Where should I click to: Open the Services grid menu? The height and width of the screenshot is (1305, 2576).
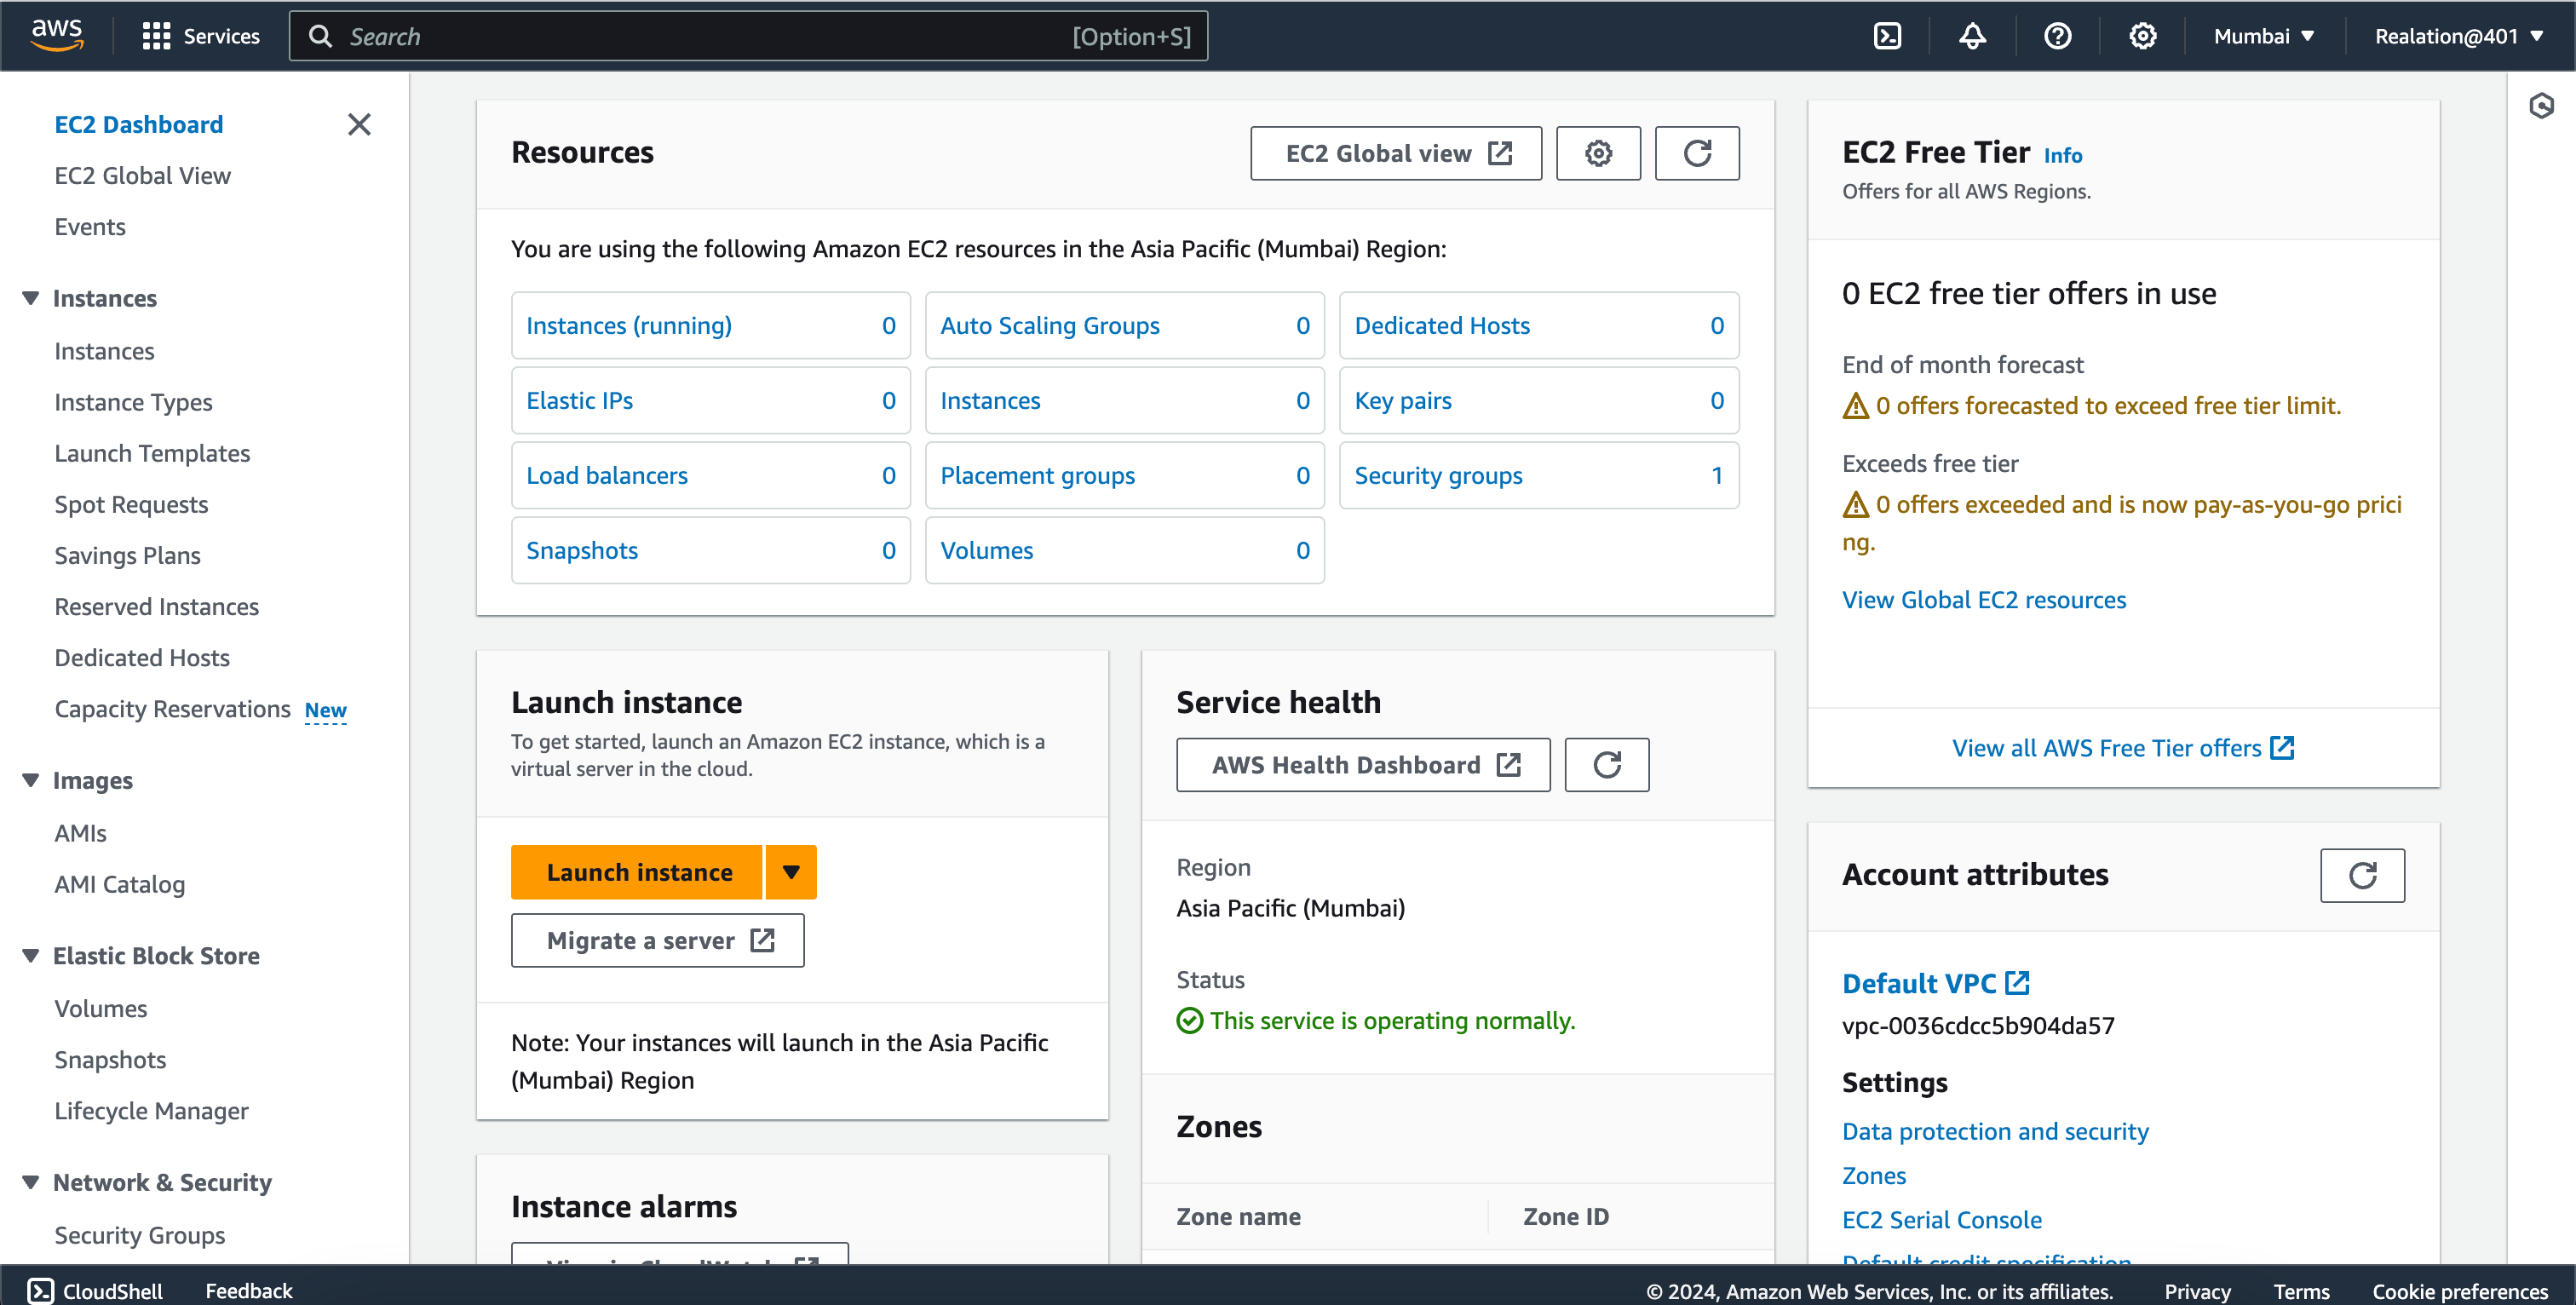[x=200, y=36]
